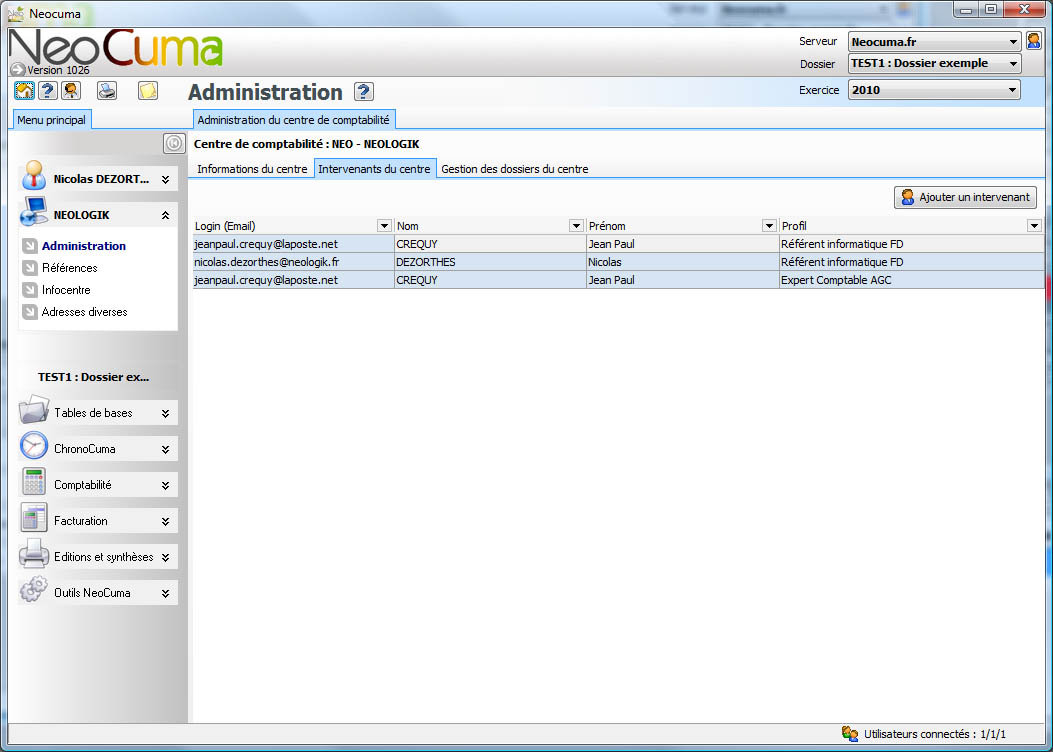1053x752 pixels.
Task: Click the Ajouter un intervenant button
Action: tap(966, 197)
